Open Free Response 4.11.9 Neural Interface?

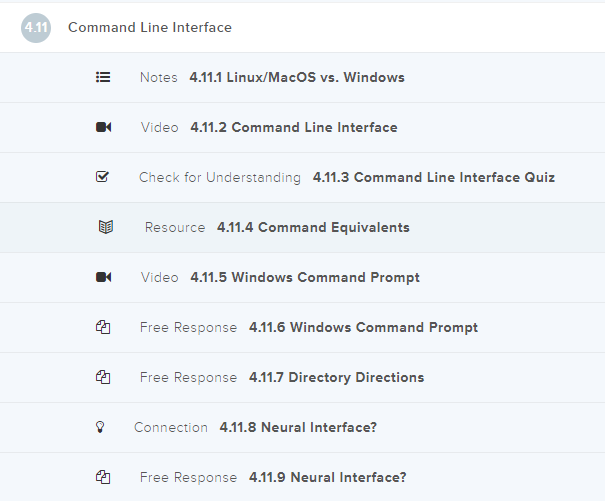click(327, 477)
